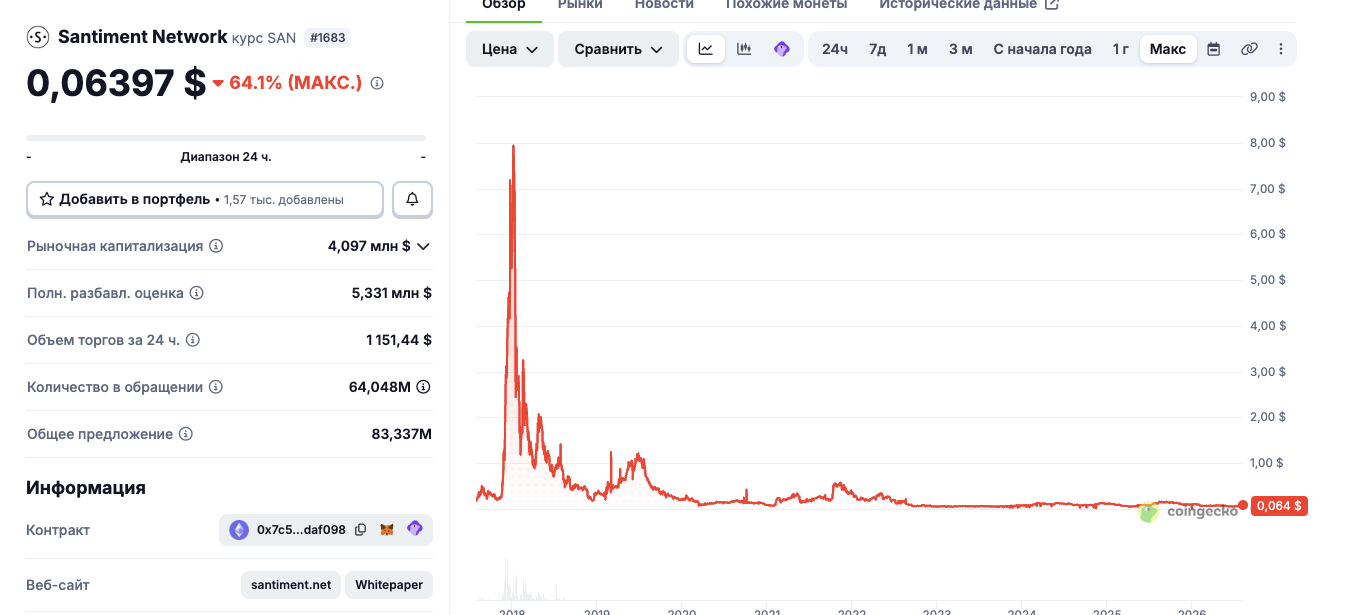
Task: Show info for Общее предложение
Action: 186,434
